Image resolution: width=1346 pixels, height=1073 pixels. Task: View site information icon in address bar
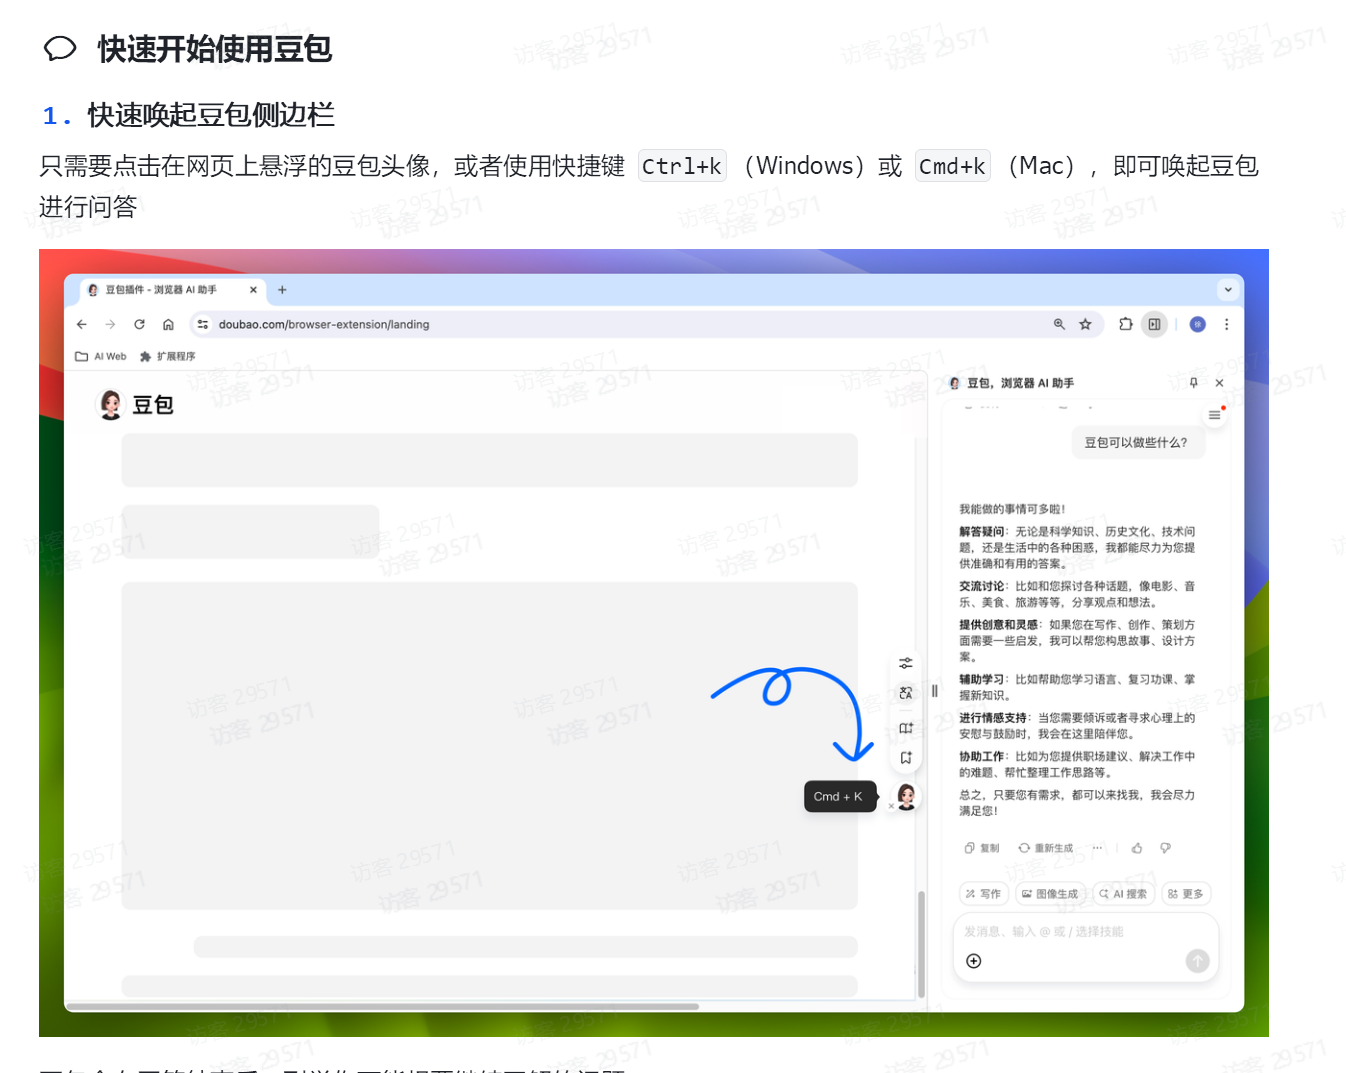click(x=203, y=324)
